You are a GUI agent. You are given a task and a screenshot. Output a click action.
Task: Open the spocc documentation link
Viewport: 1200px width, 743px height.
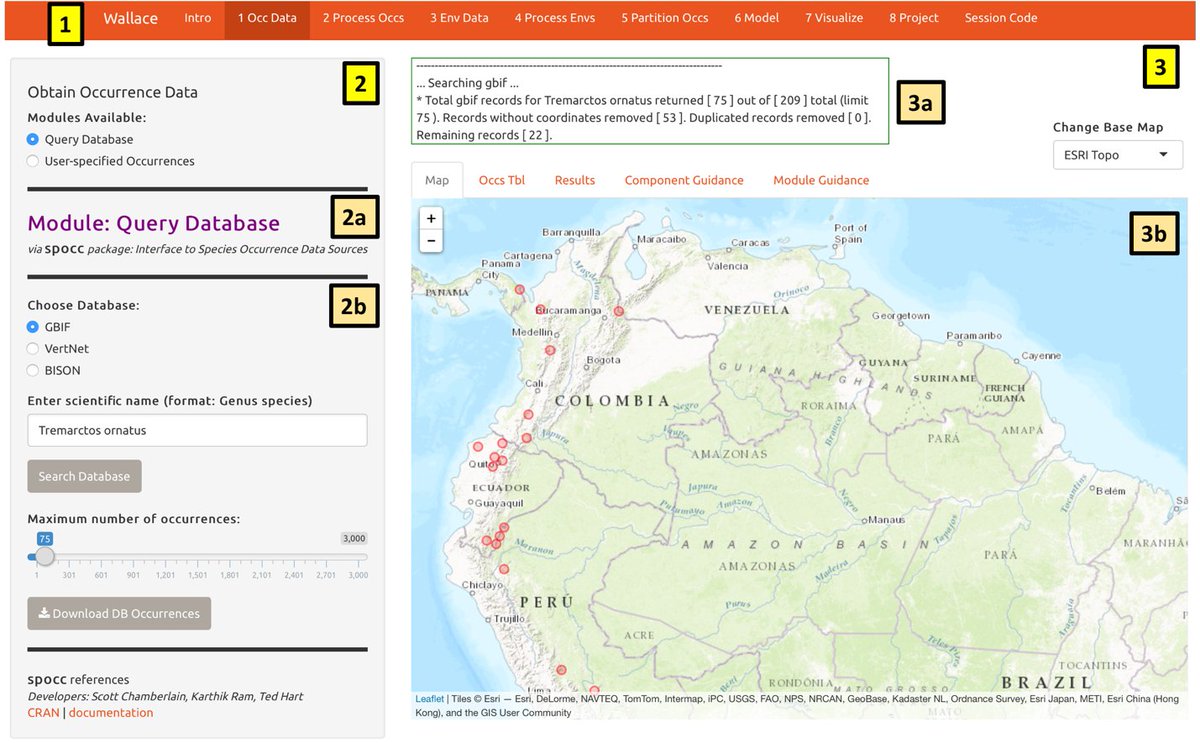click(x=111, y=712)
